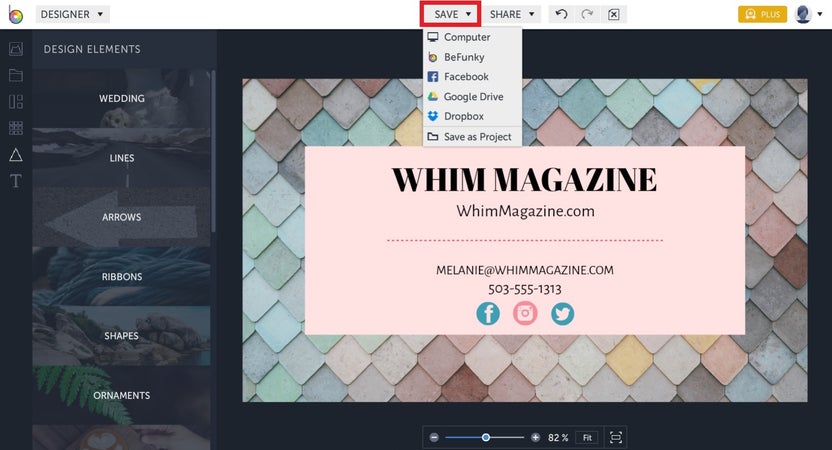Viewport: 832px width, 450px height.
Task: Click the zoom out minus icon
Action: (434, 437)
